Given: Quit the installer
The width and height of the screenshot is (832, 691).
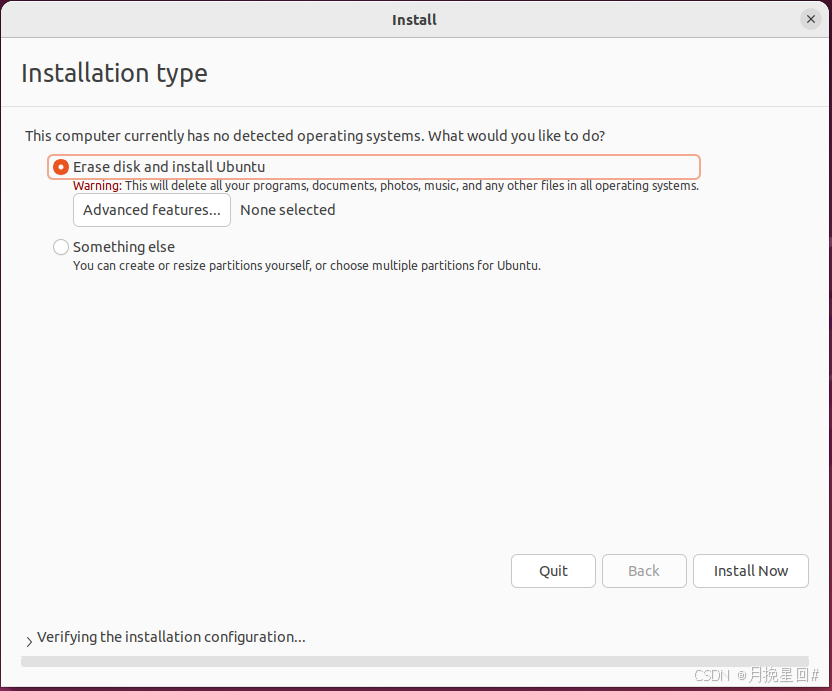Looking at the screenshot, I should (553, 571).
